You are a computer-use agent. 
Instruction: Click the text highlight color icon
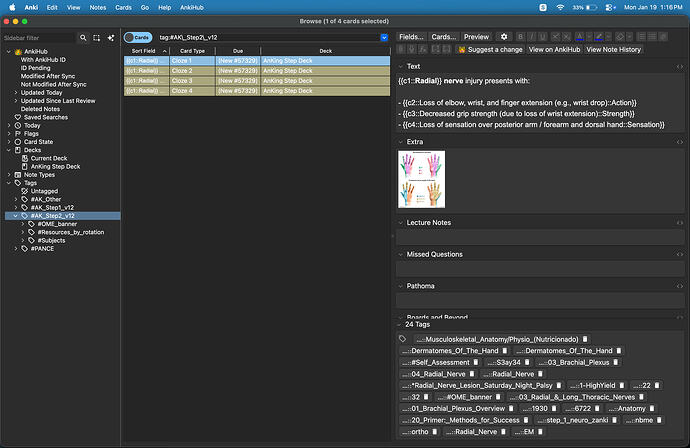[598, 37]
